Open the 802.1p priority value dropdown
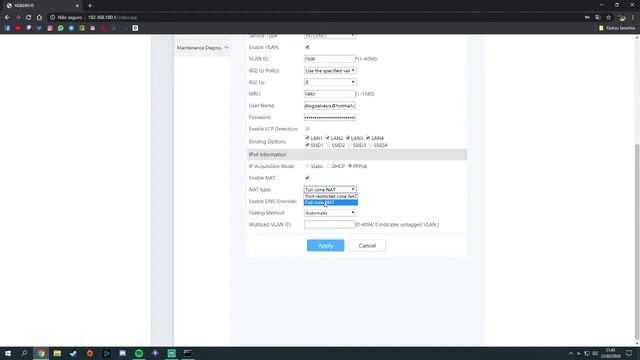640x360 pixels. pyautogui.click(x=330, y=82)
